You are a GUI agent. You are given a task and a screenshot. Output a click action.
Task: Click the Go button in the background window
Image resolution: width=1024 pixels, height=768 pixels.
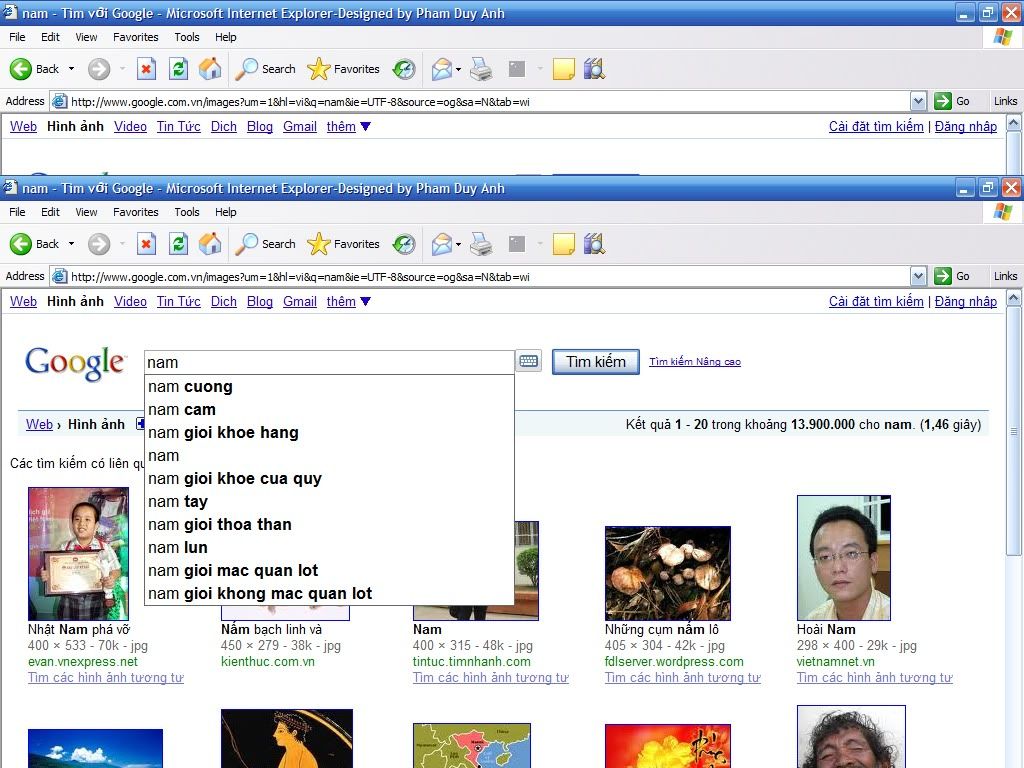coord(952,101)
